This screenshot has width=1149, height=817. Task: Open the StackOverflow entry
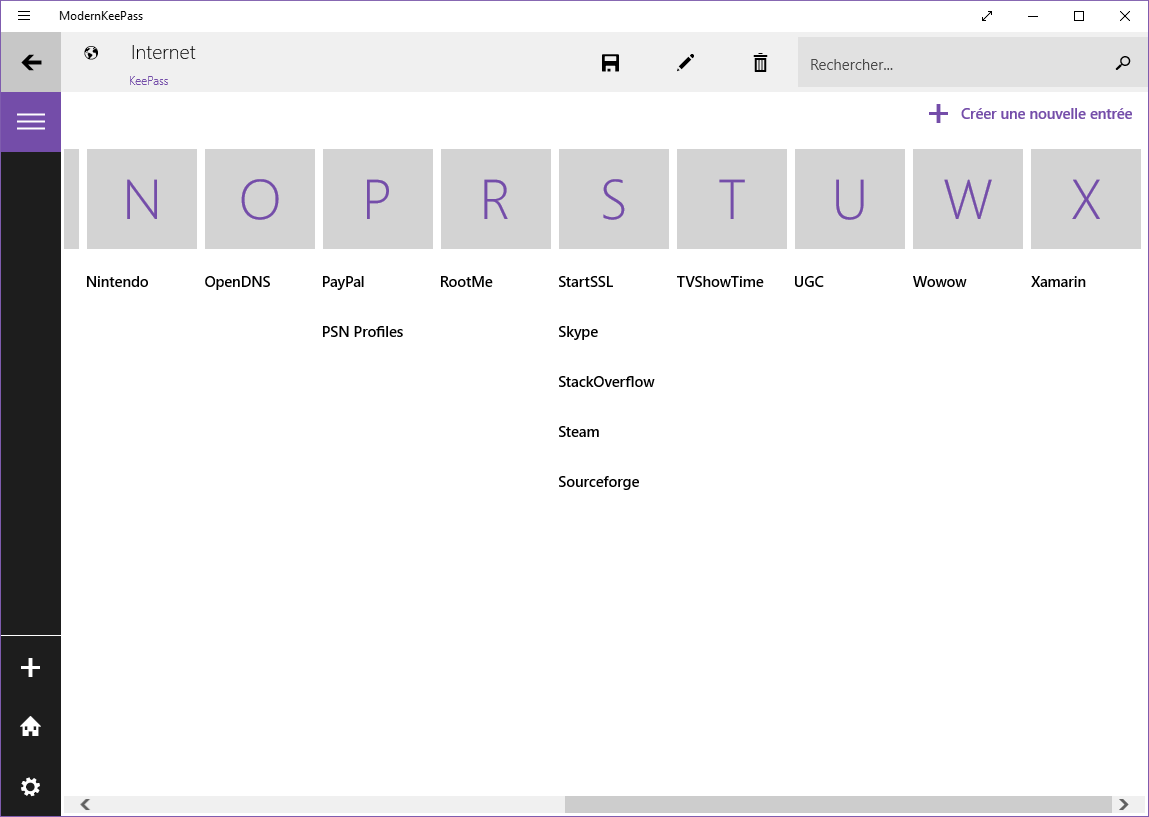(x=606, y=382)
